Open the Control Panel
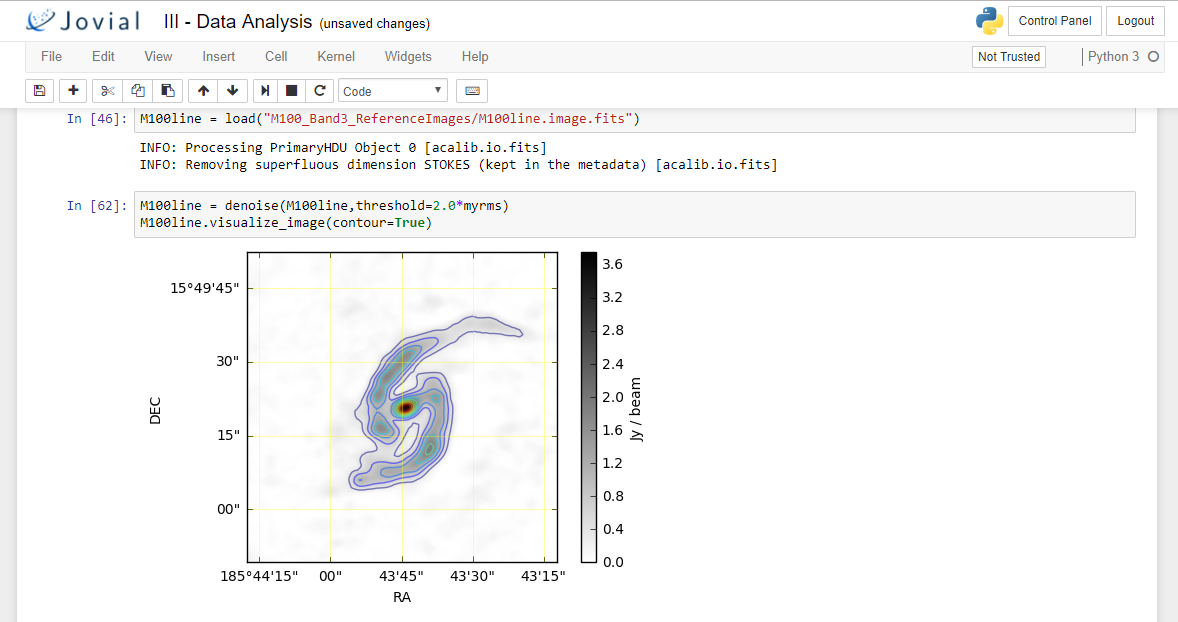Viewport: 1178px width, 622px height. (1055, 21)
